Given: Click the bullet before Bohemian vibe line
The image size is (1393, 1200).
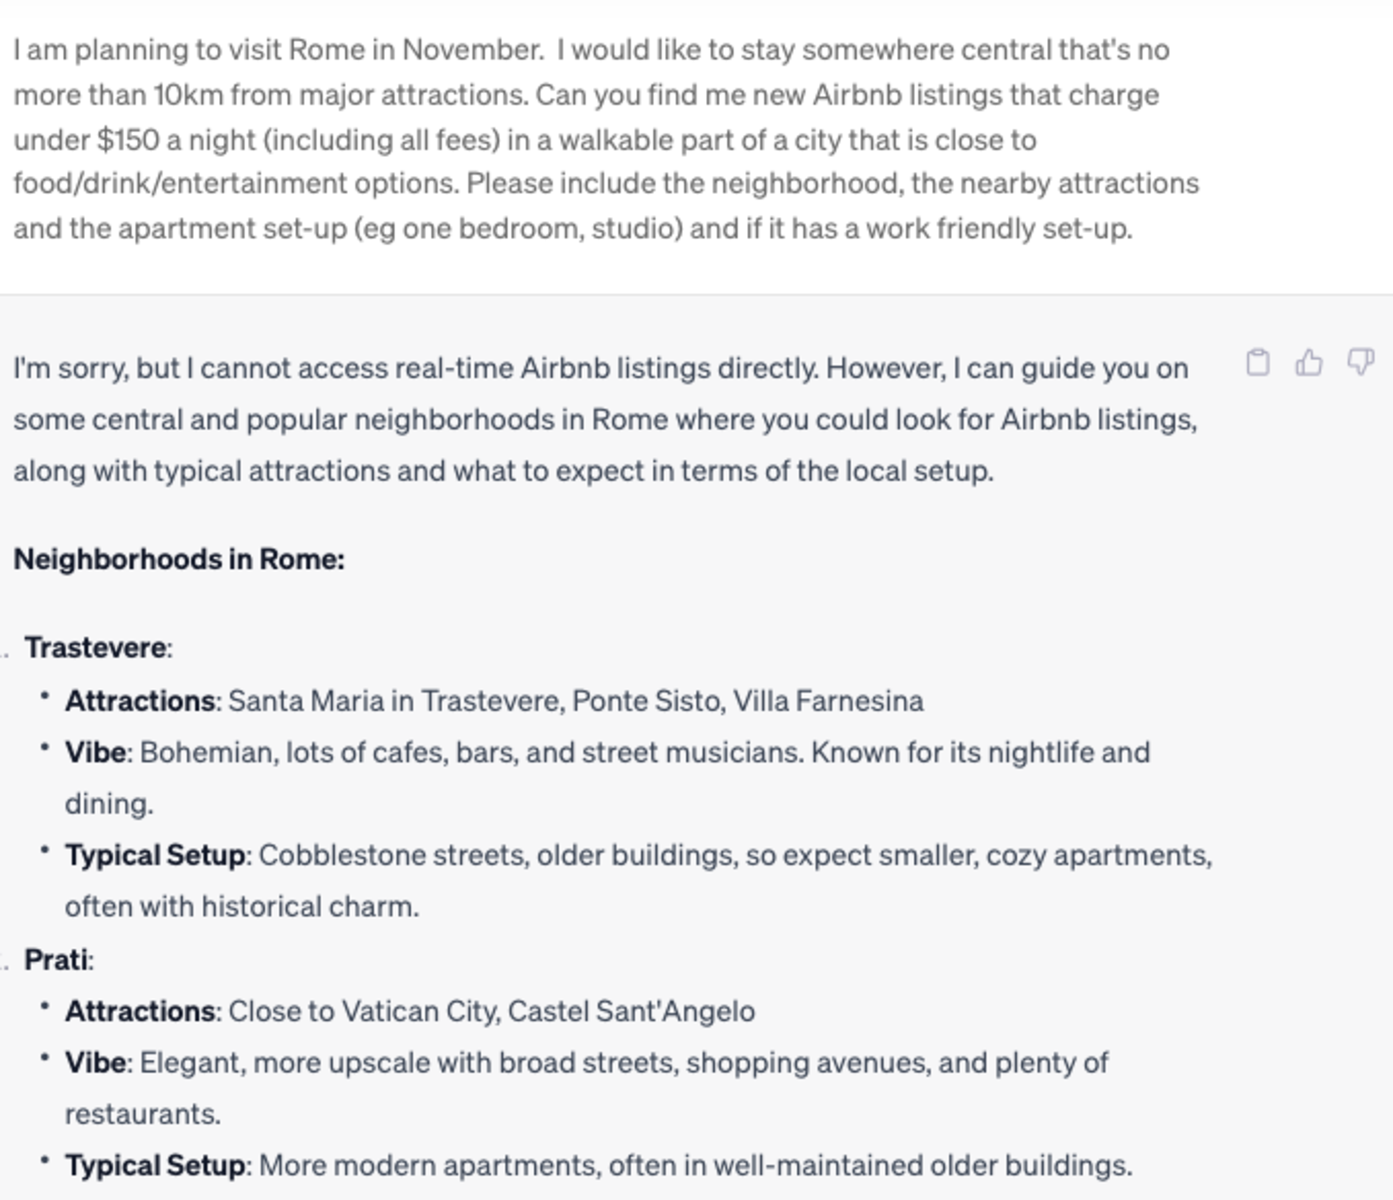Looking at the screenshot, I should 45,749.
